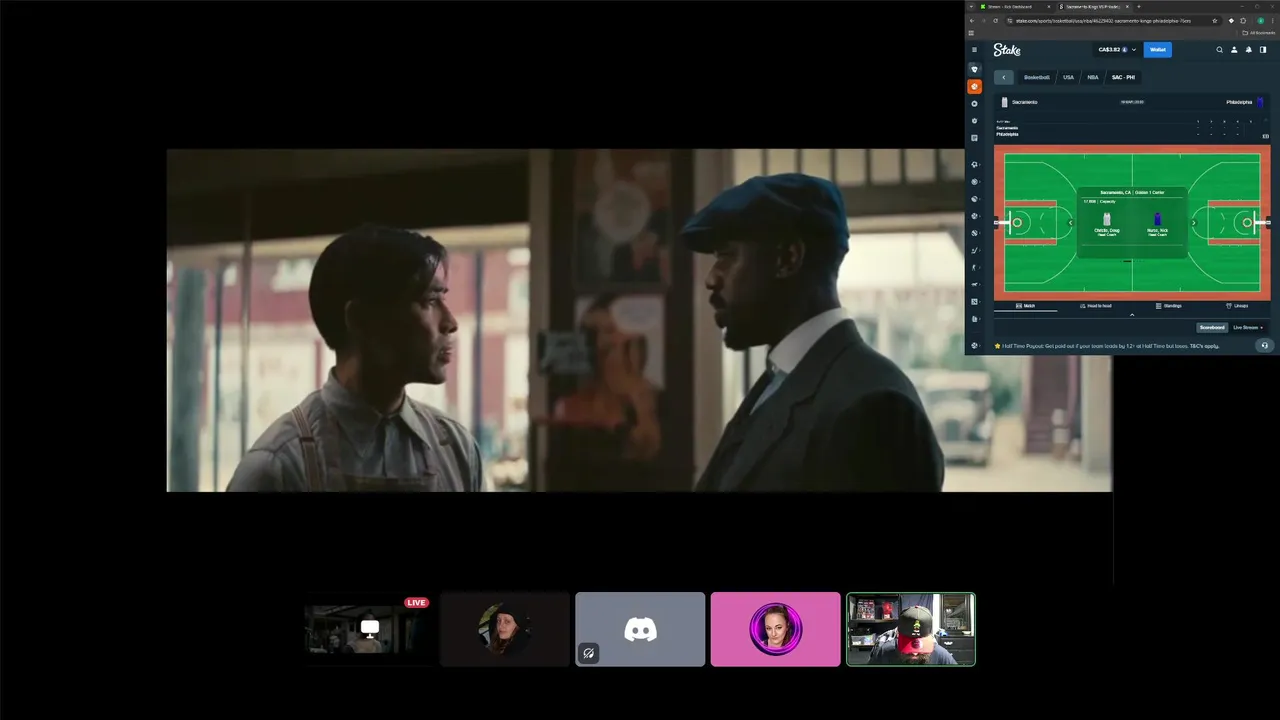This screenshot has height=720, width=1280.
Task: Select the pink tile with purple-ringed avatar
Action: (775, 629)
